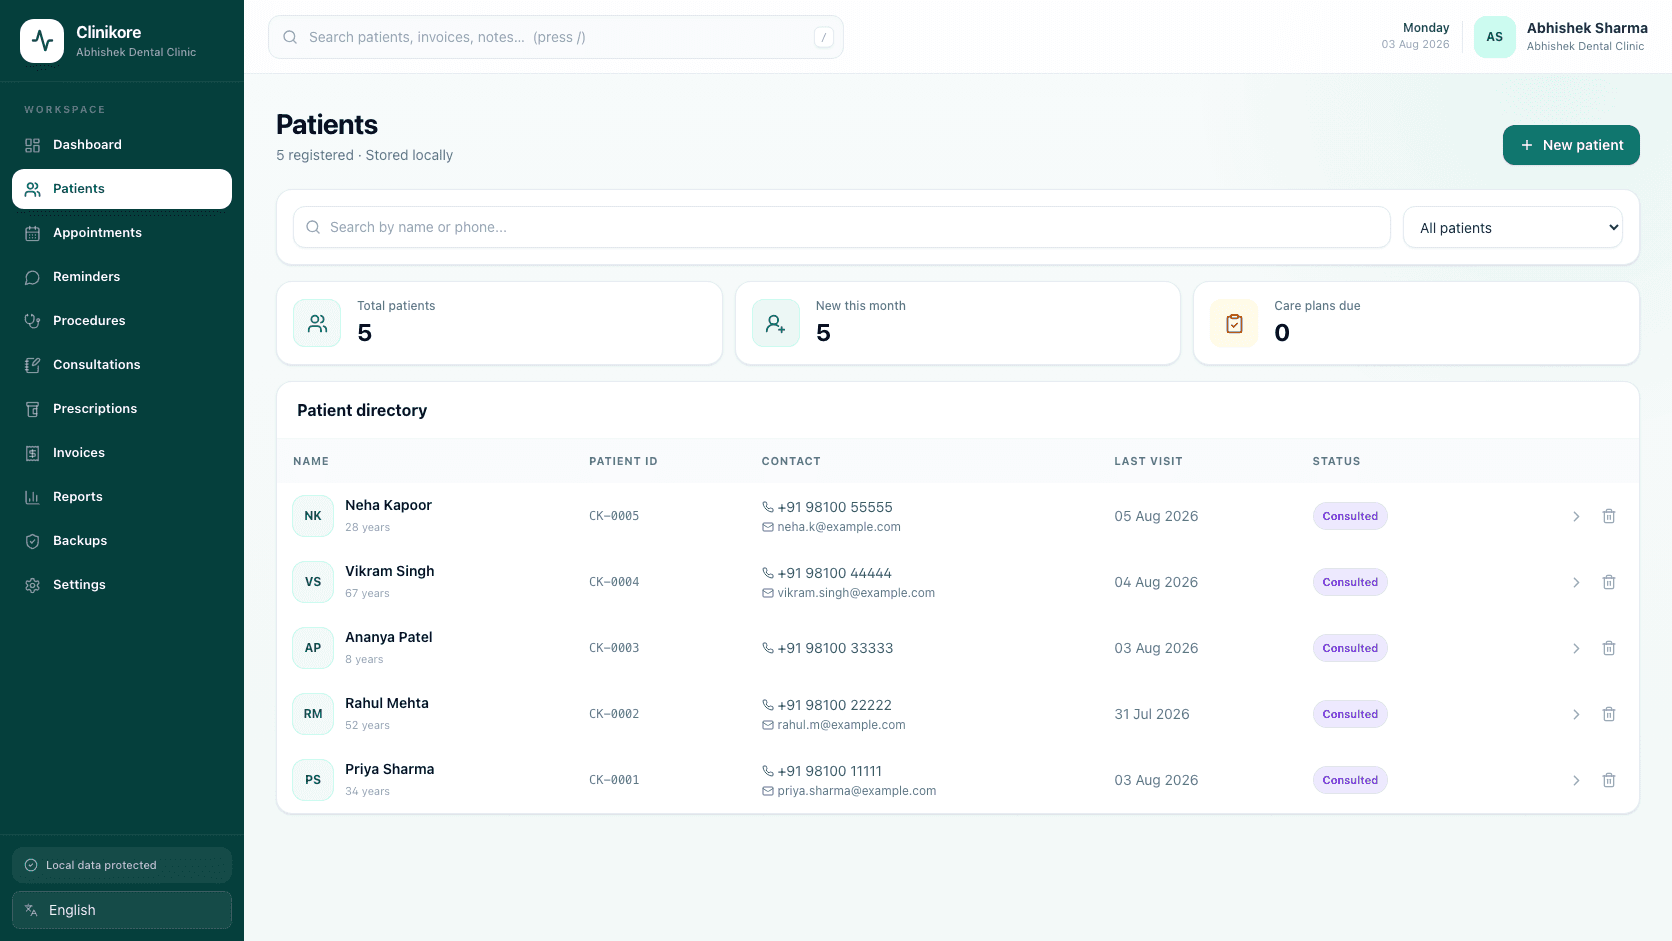Click the VS avatar for Vikram Singh
The image size is (1672, 941).
click(313, 582)
